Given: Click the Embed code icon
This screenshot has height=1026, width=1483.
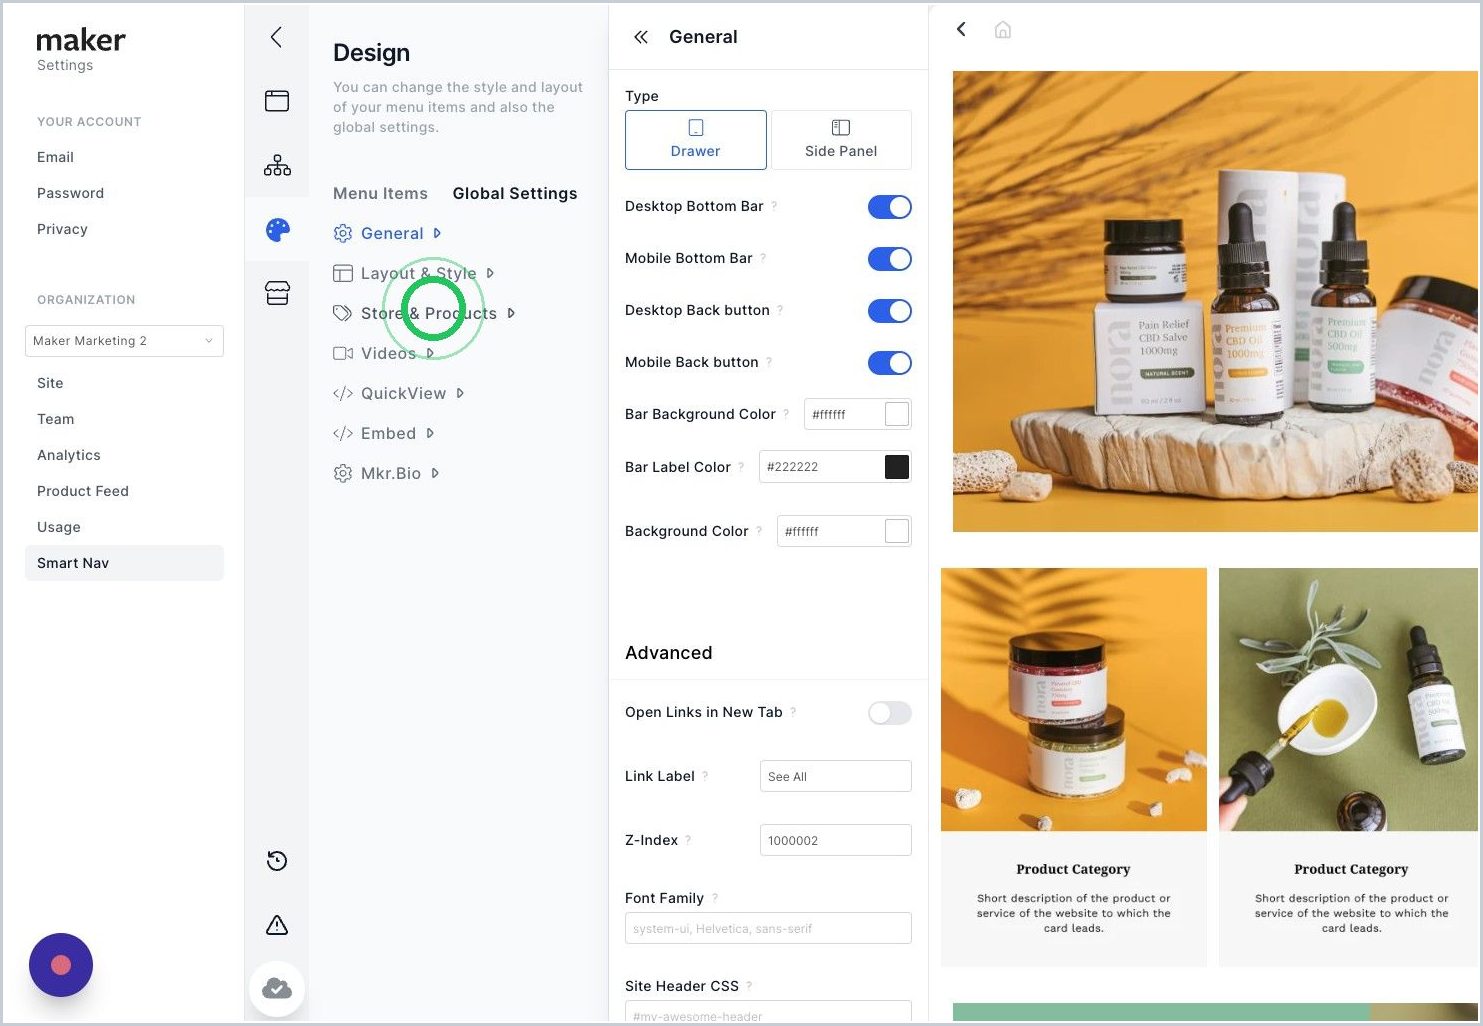Looking at the screenshot, I should coord(343,433).
